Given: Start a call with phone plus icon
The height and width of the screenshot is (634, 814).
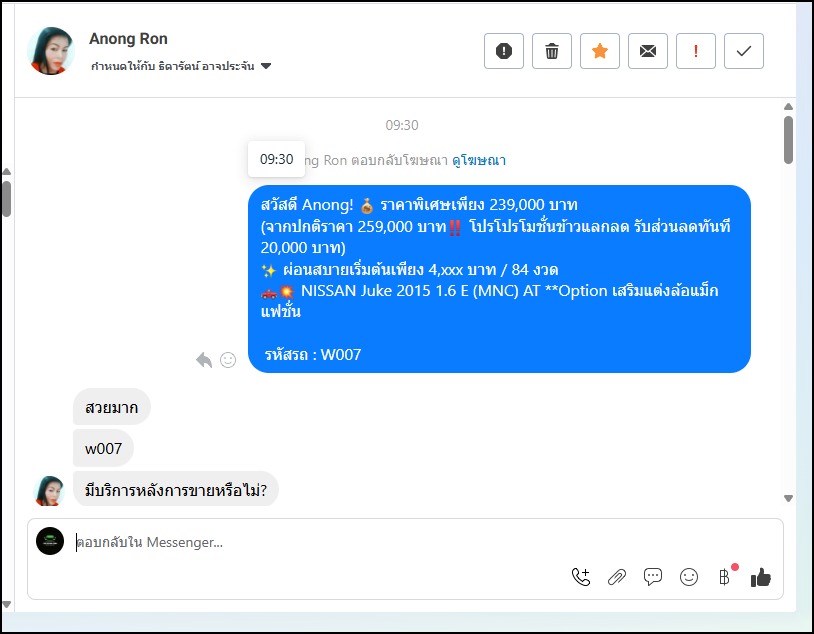Looking at the screenshot, I should pyautogui.click(x=581, y=577).
